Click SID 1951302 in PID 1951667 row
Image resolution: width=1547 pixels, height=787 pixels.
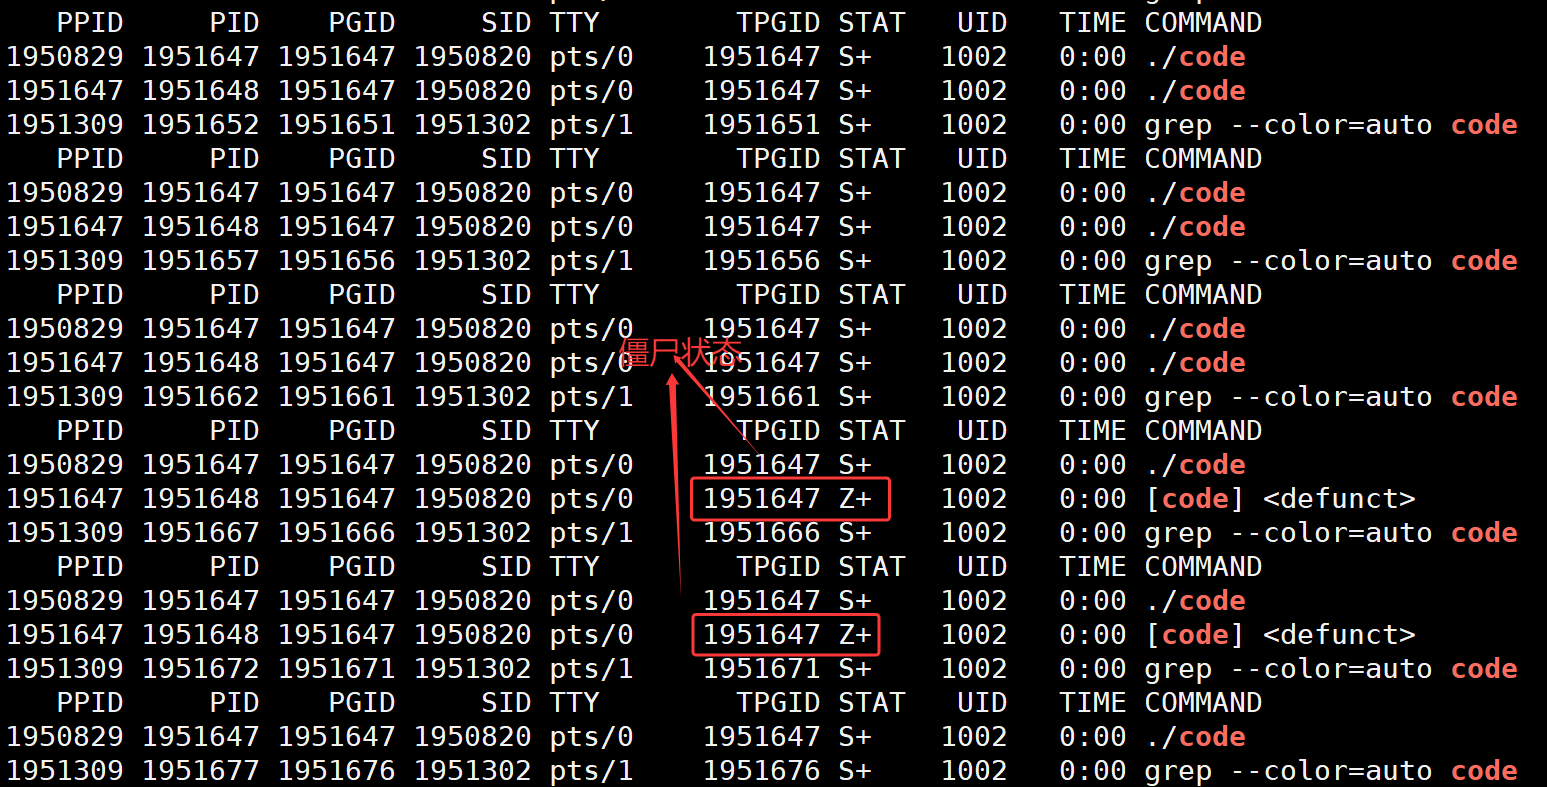click(472, 533)
